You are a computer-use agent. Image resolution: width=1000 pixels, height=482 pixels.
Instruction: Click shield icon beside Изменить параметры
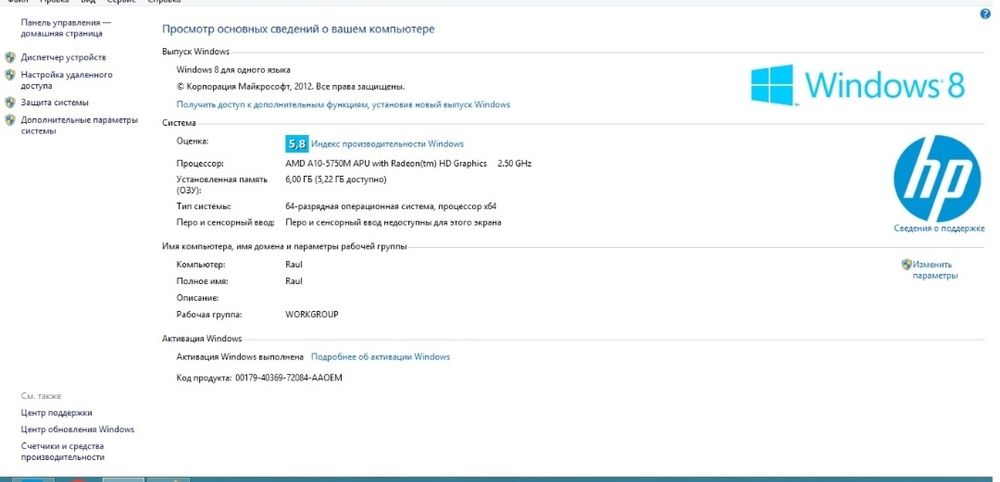(906, 264)
